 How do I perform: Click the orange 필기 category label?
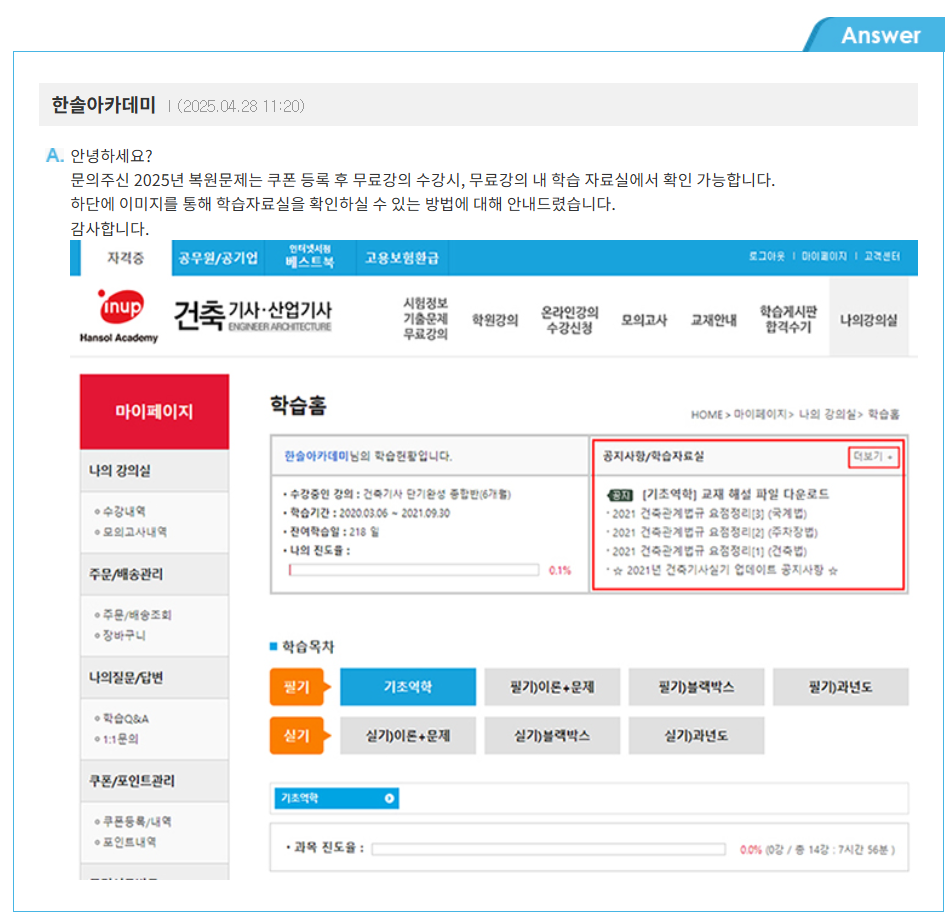click(x=297, y=687)
